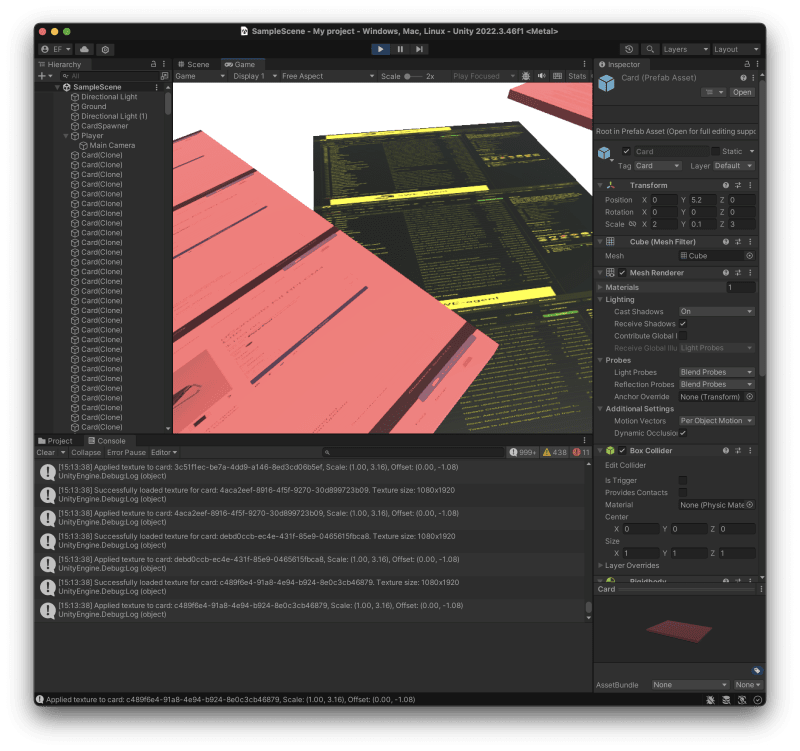Toggle the Console errors filter
The width and height of the screenshot is (800, 751).
[x=581, y=453]
